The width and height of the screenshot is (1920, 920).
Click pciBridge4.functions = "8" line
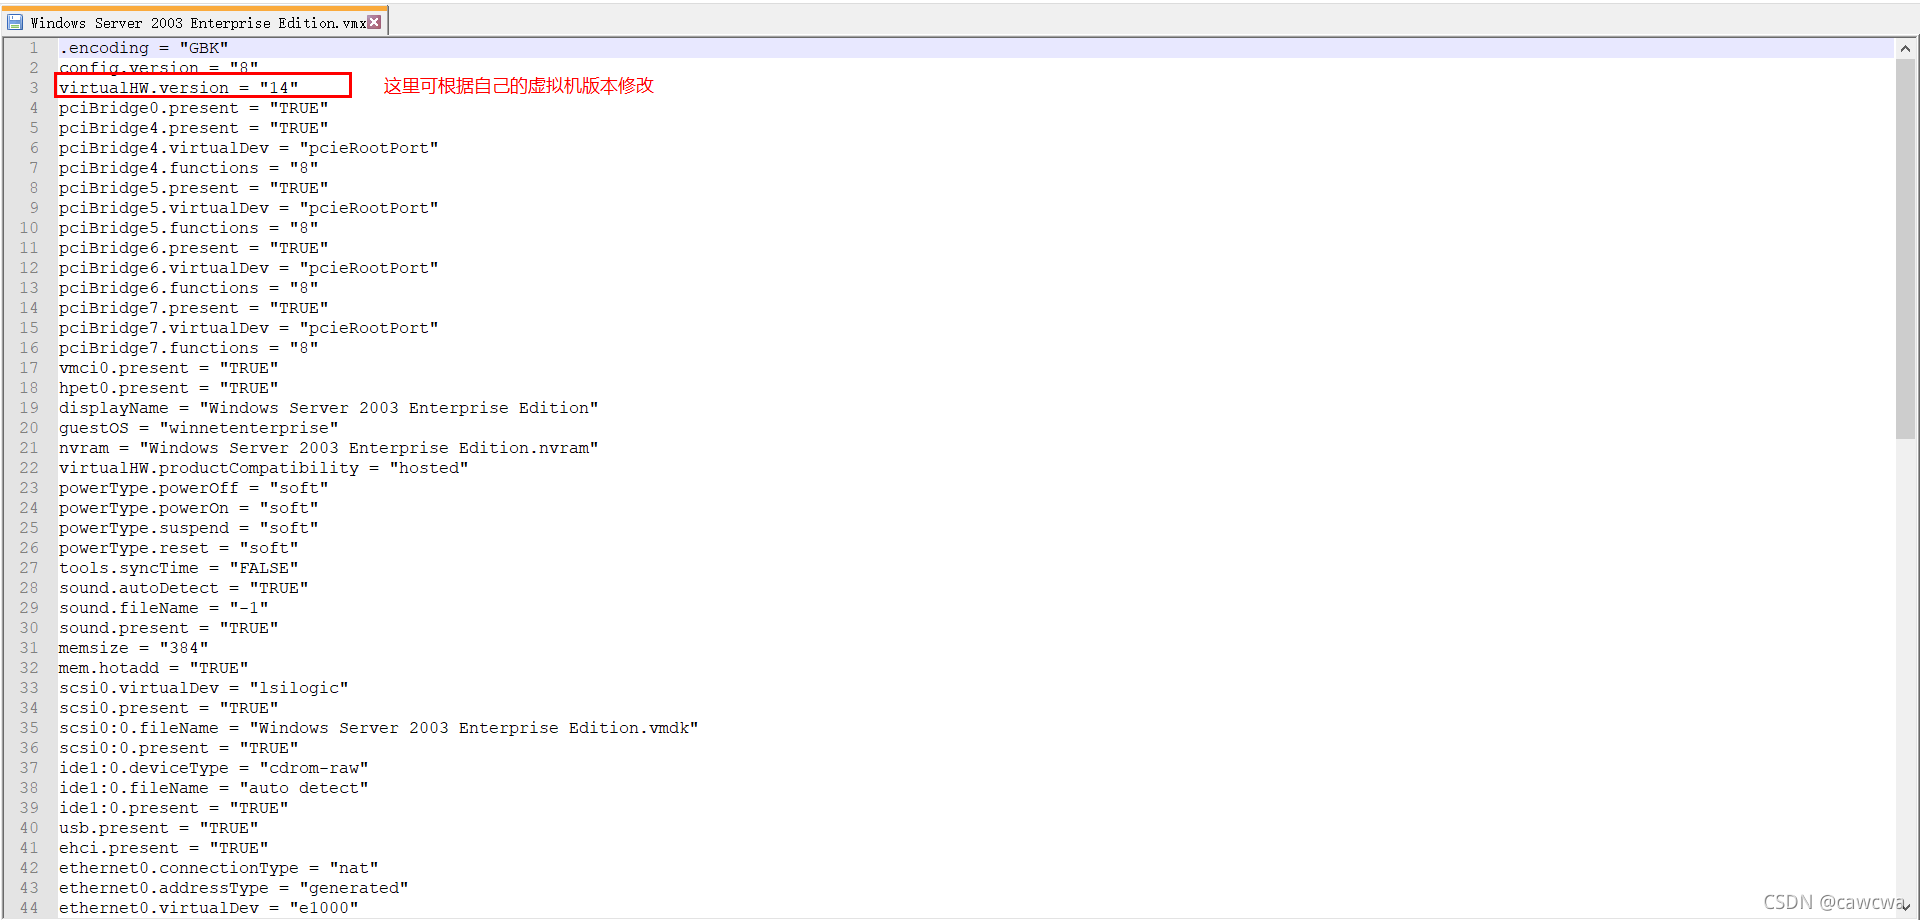(x=188, y=168)
